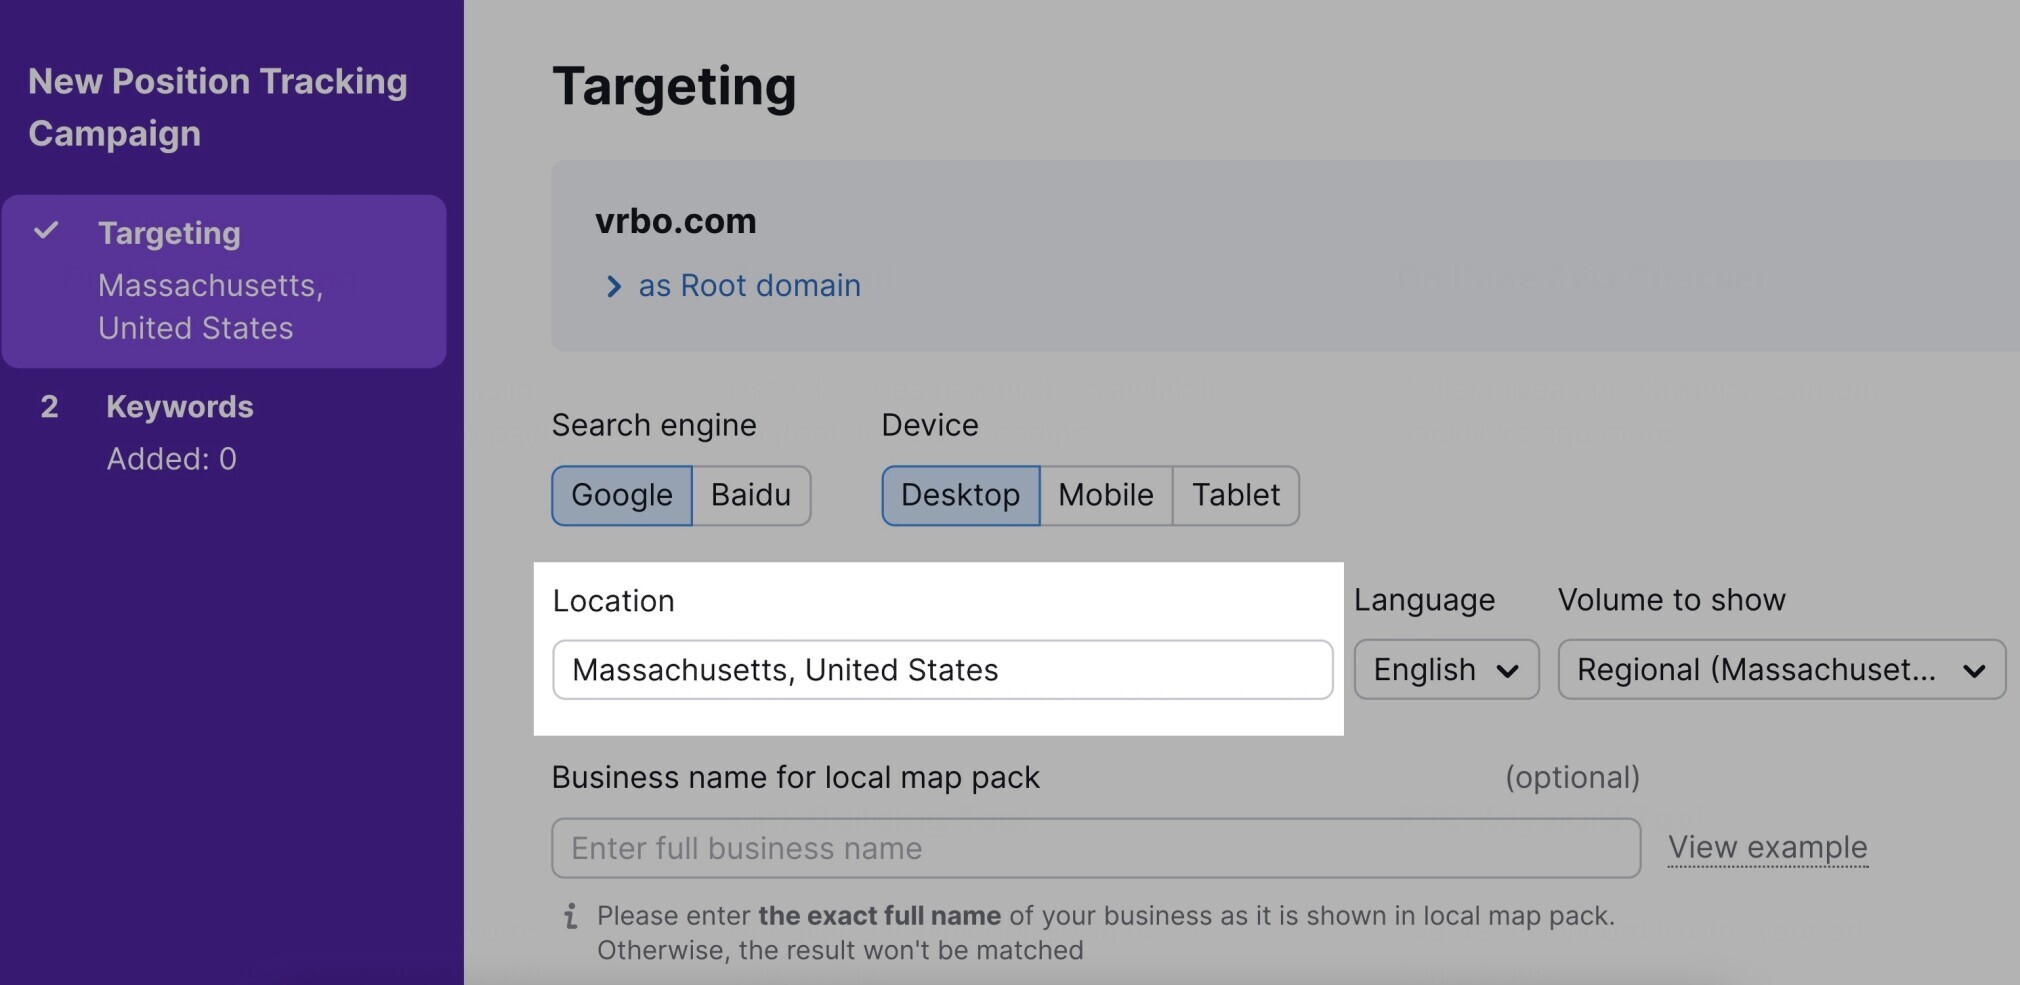
Task: Click the Location input field
Action: pos(942,670)
